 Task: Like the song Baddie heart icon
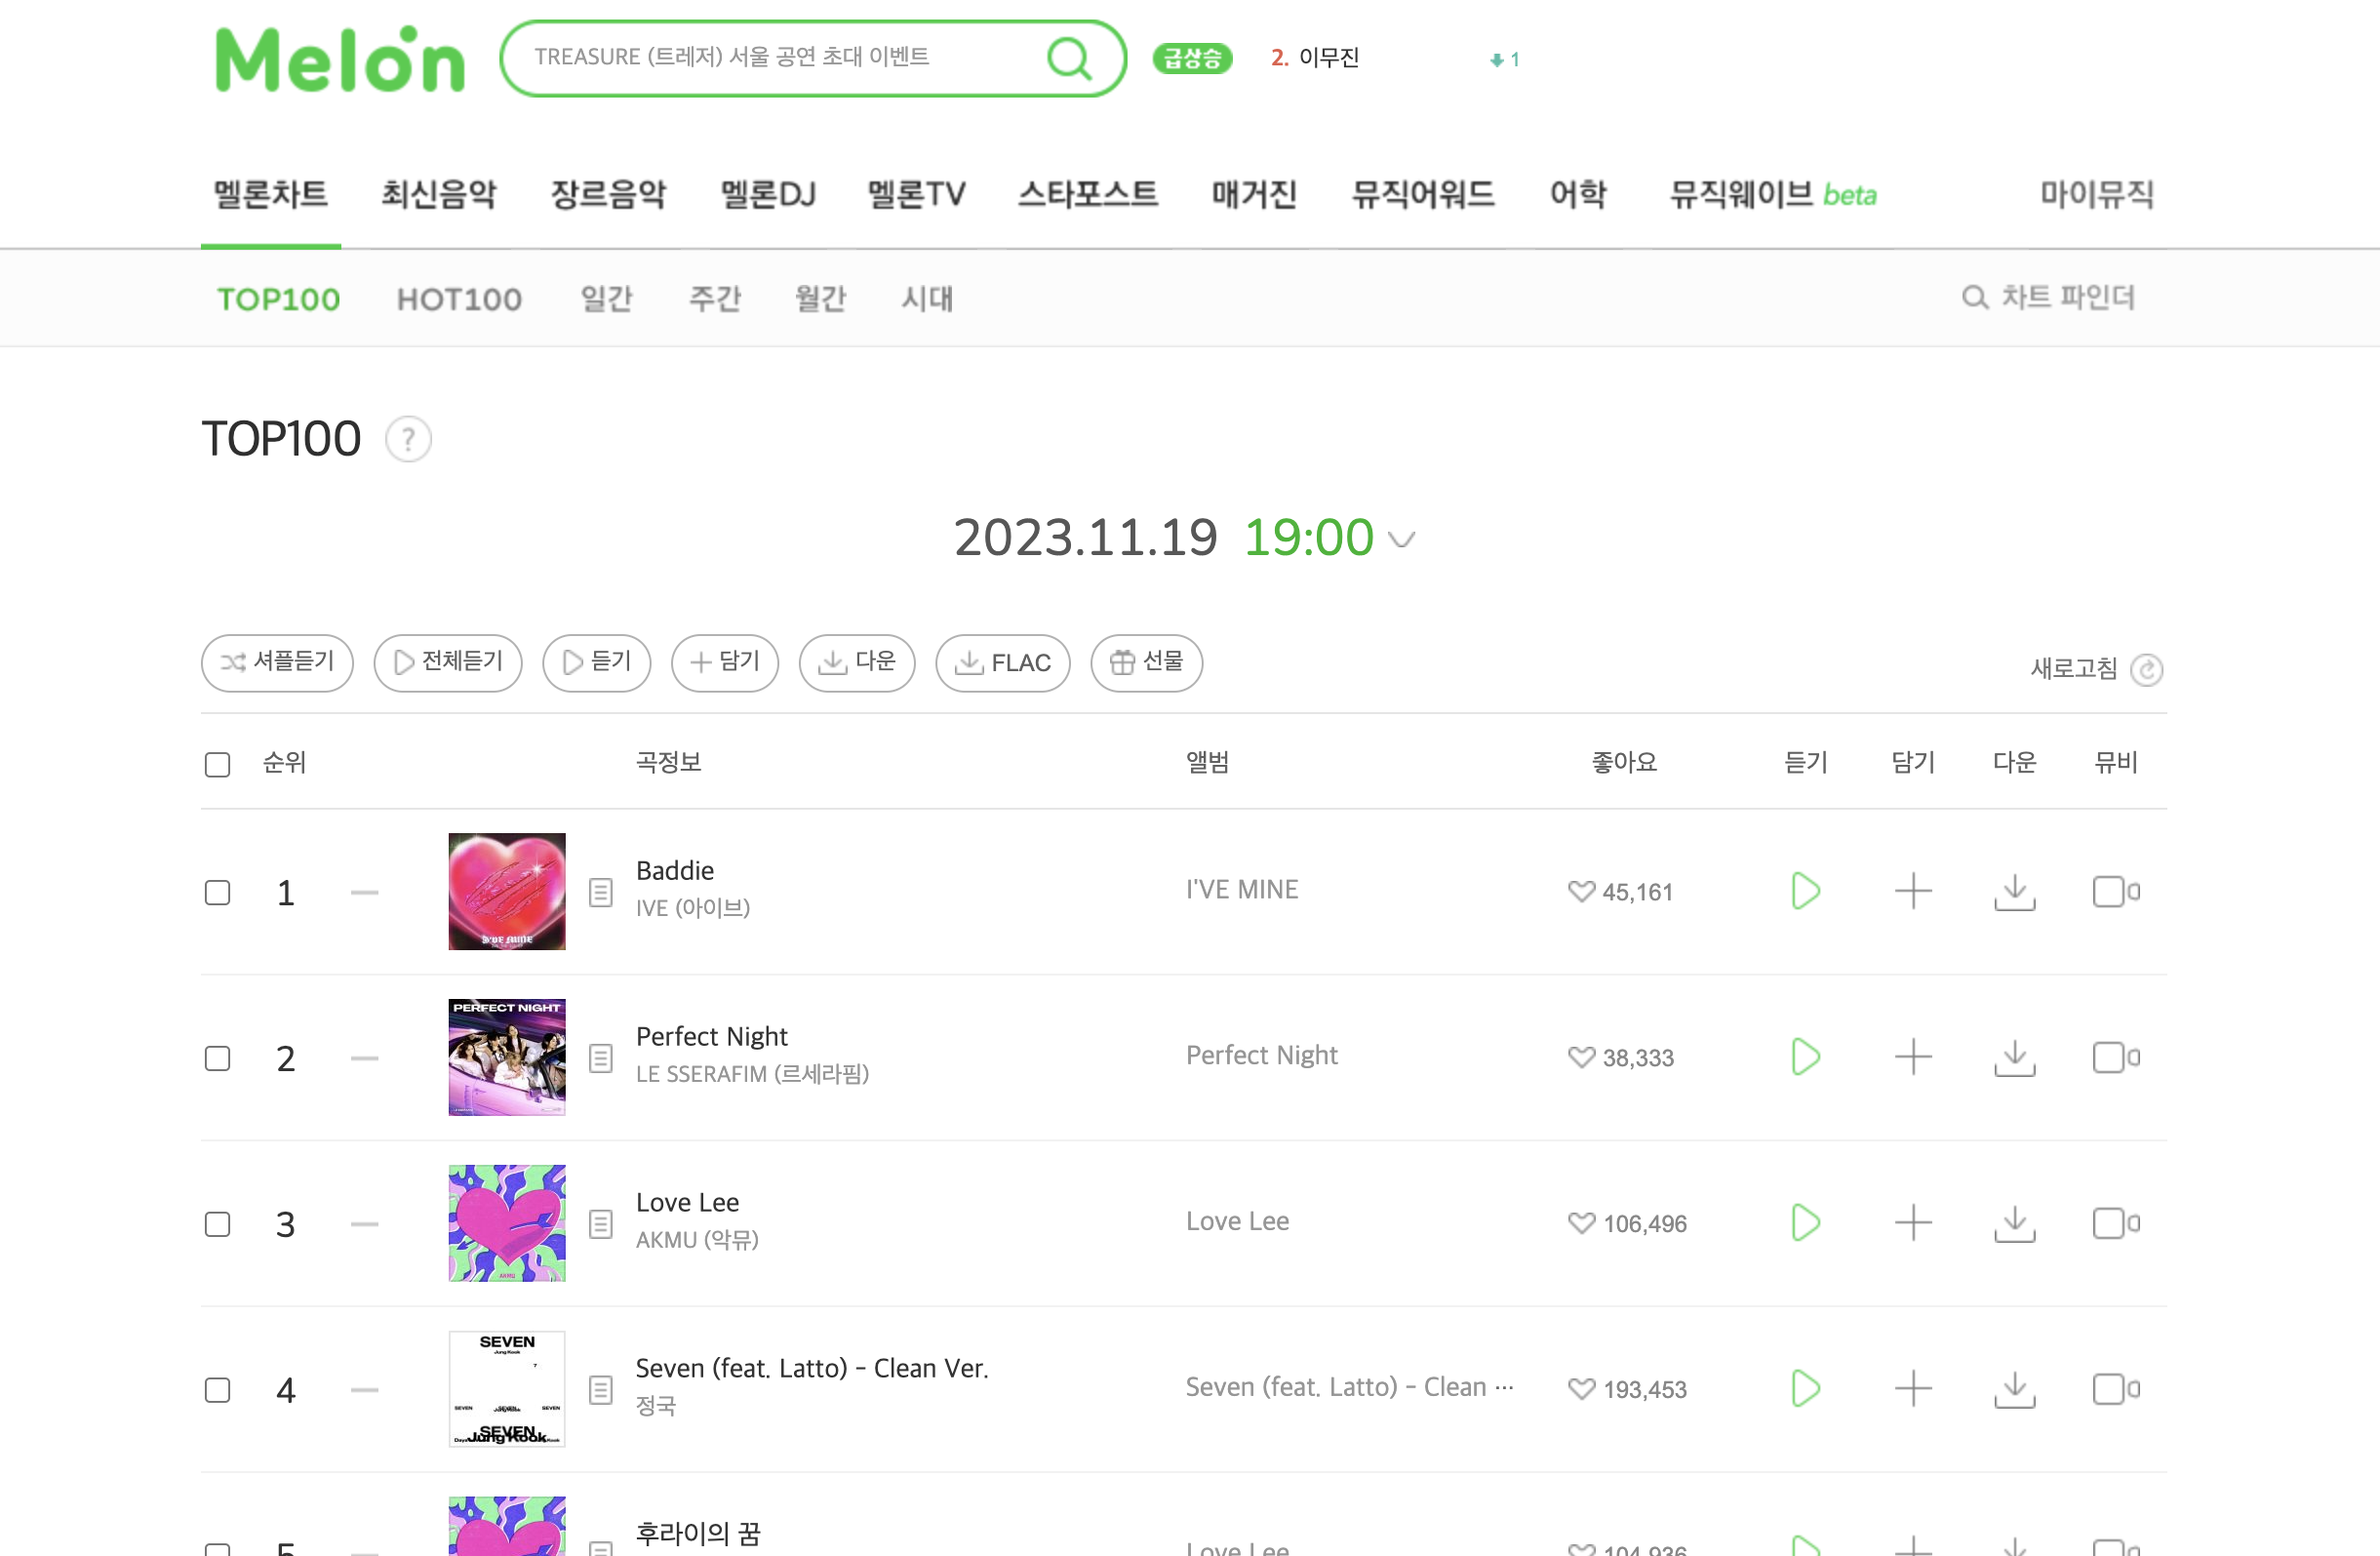1581,891
